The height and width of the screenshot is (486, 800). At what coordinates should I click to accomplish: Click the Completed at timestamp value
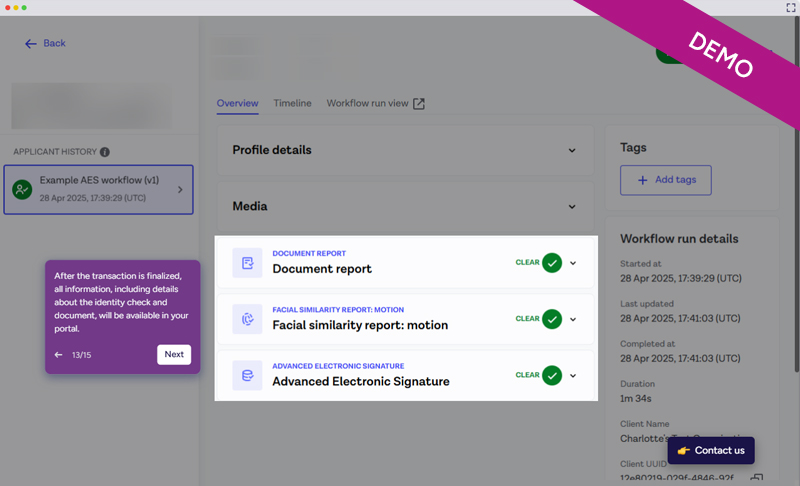click(681, 359)
